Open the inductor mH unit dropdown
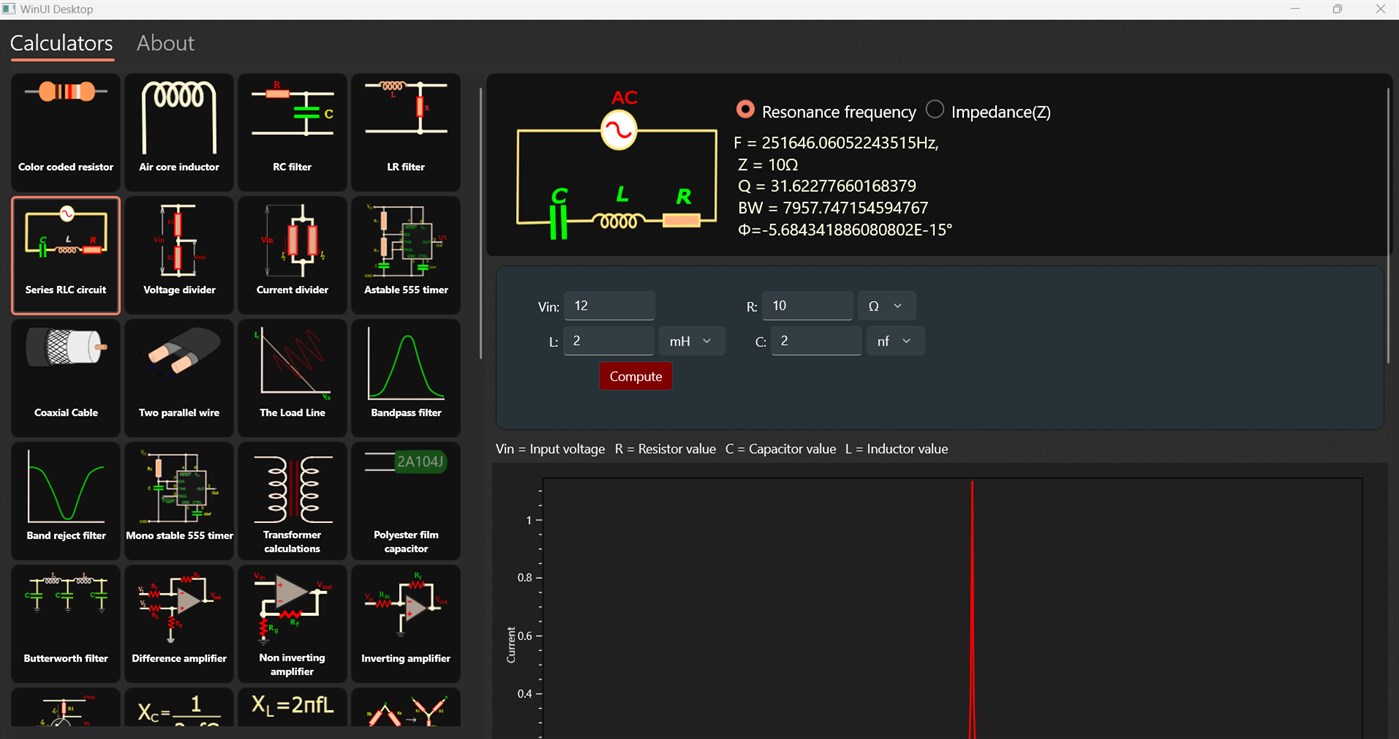The height and width of the screenshot is (739, 1399). click(691, 340)
